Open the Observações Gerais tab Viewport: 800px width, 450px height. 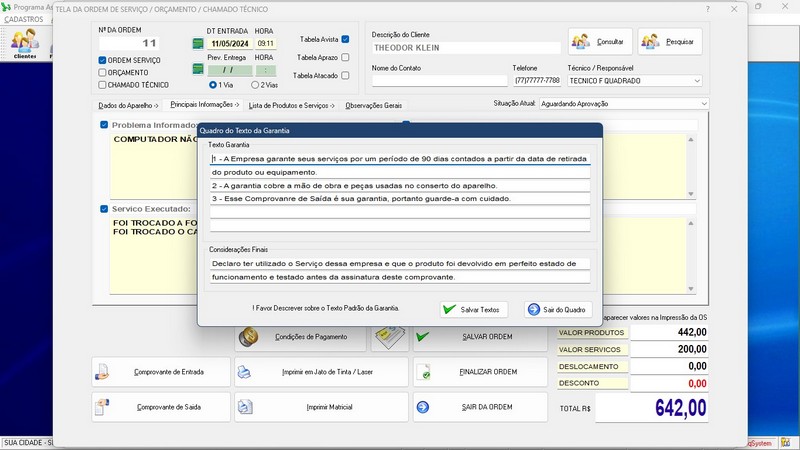[x=373, y=105]
